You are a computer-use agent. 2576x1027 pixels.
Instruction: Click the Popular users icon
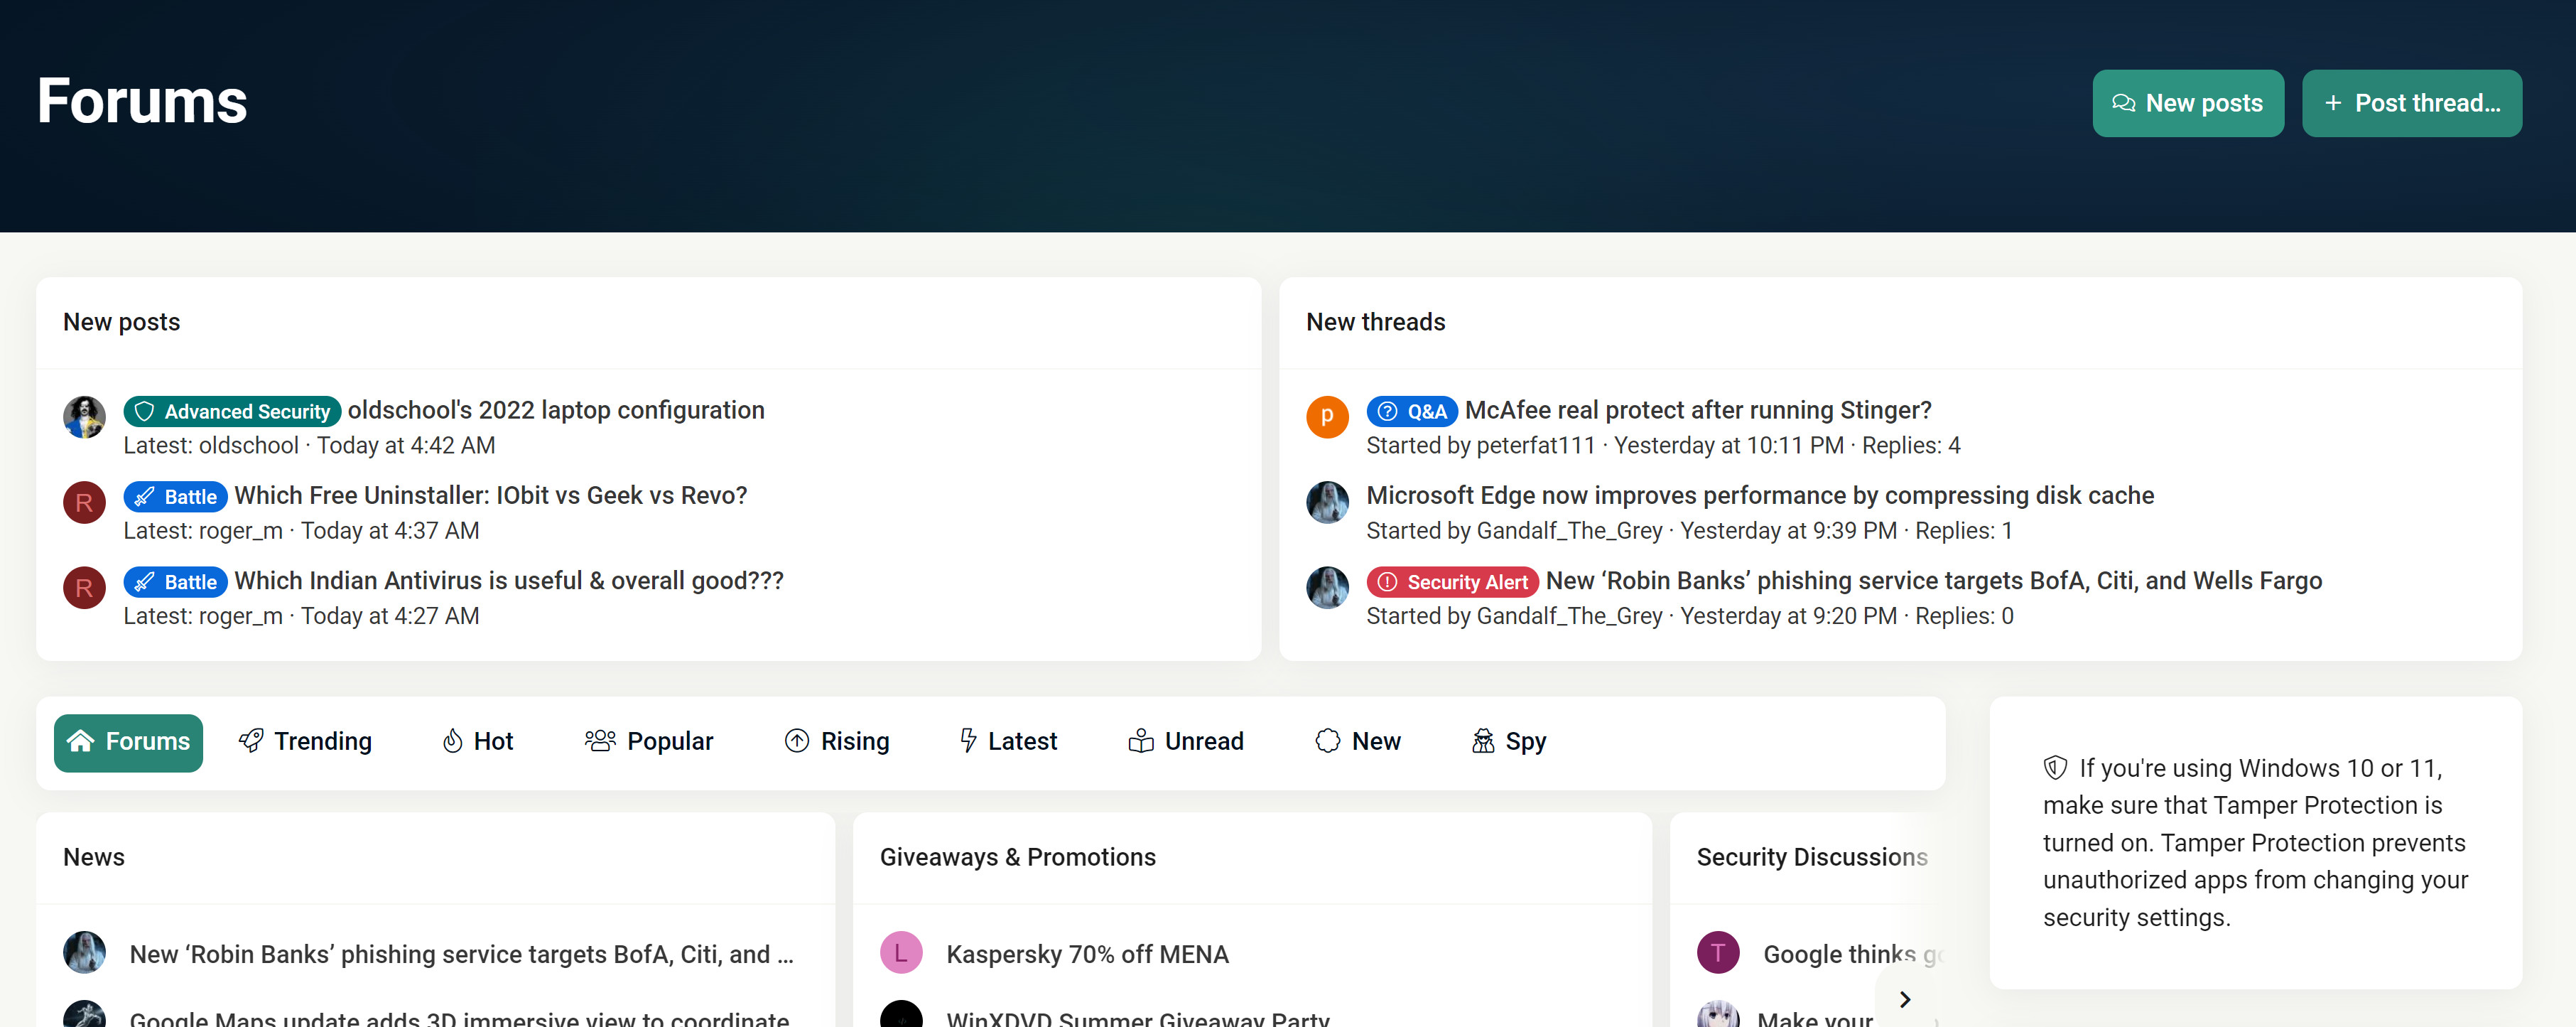tap(599, 740)
